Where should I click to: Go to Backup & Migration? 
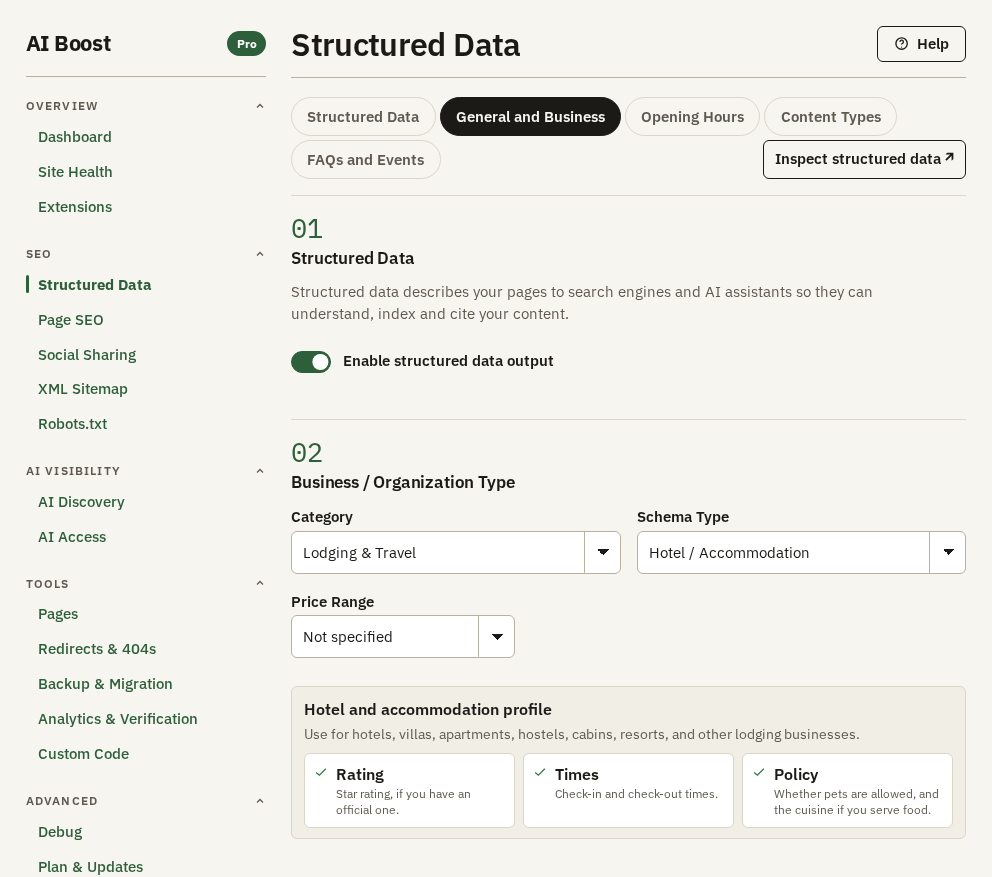coord(105,684)
